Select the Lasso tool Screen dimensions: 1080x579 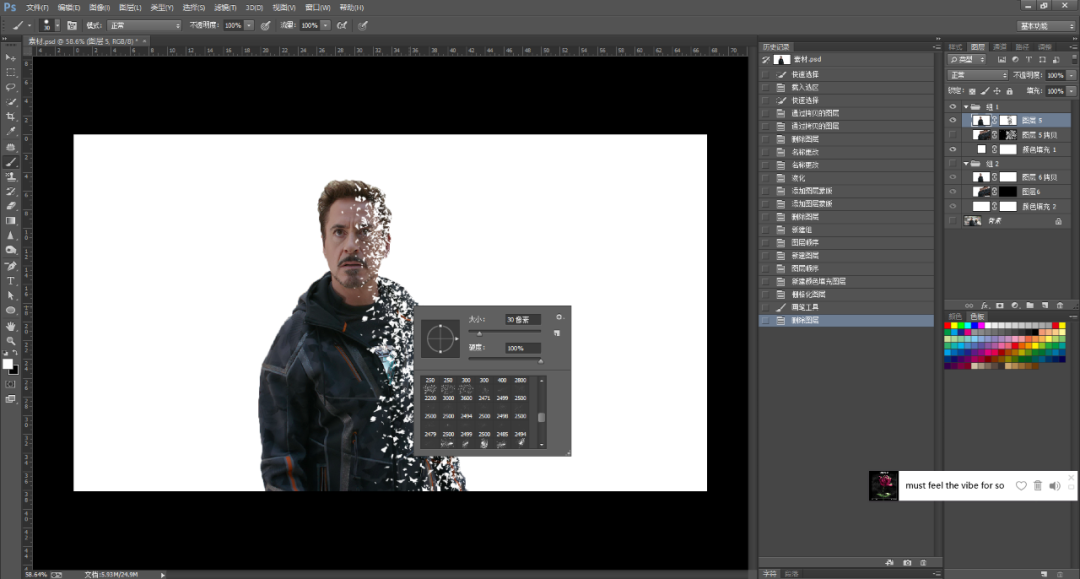point(10,87)
